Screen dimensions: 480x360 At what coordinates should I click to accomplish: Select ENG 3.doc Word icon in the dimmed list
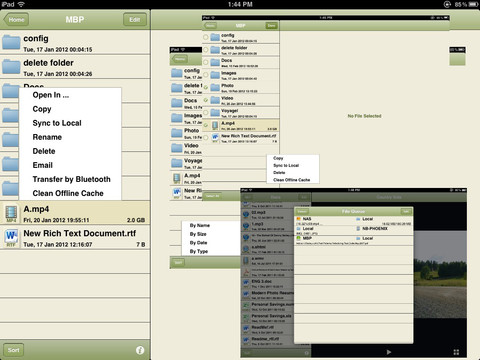click(x=246, y=283)
